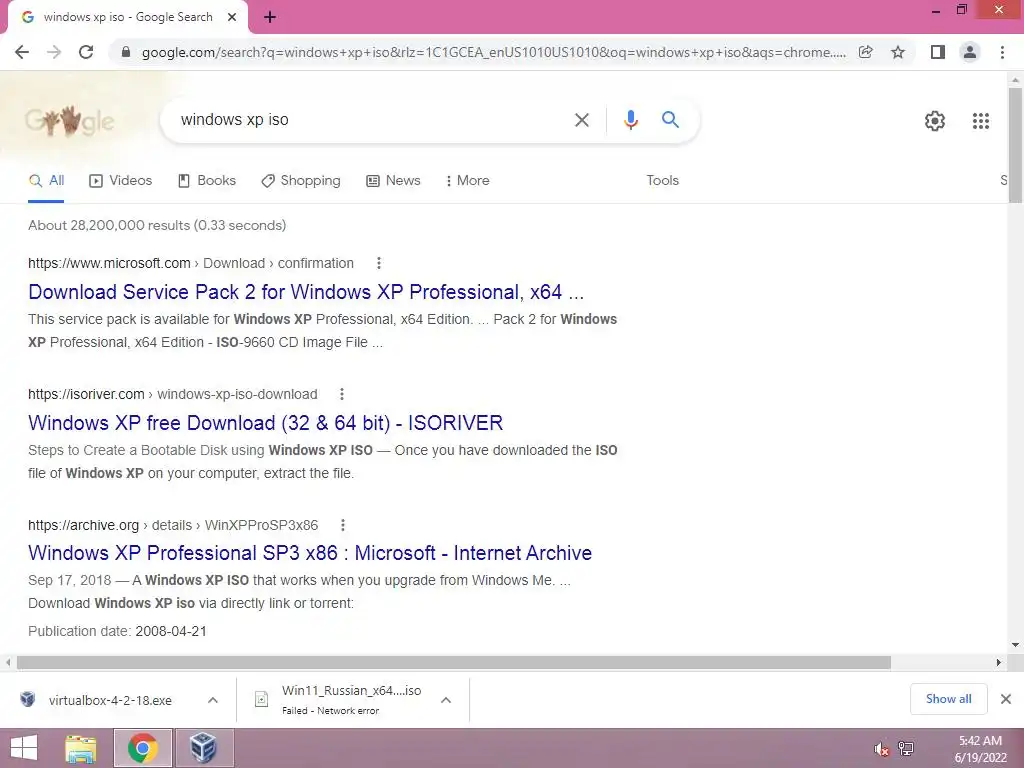This screenshot has width=1024, height=768.
Task: Open Google quick settings gear
Action: click(935, 121)
